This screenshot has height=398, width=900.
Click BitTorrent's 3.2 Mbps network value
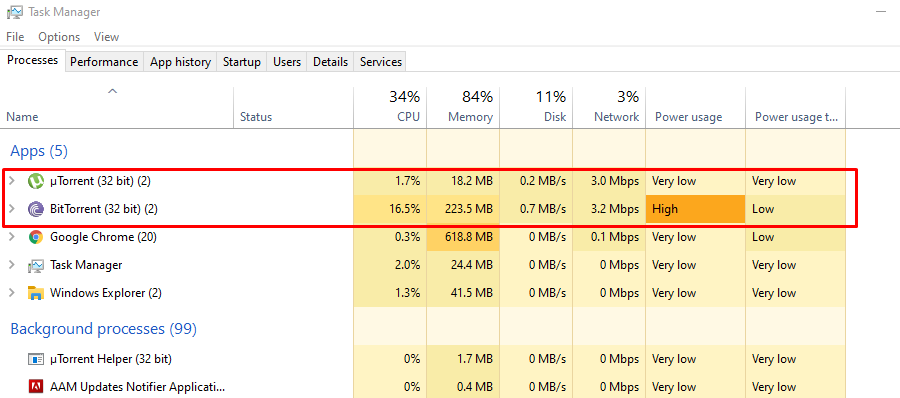[615, 209]
